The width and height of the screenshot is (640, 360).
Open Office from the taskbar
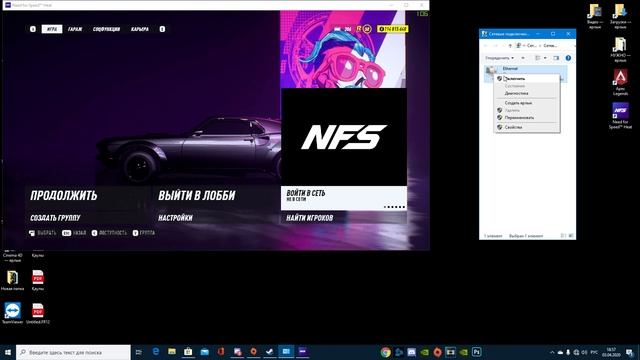(x=221, y=351)
